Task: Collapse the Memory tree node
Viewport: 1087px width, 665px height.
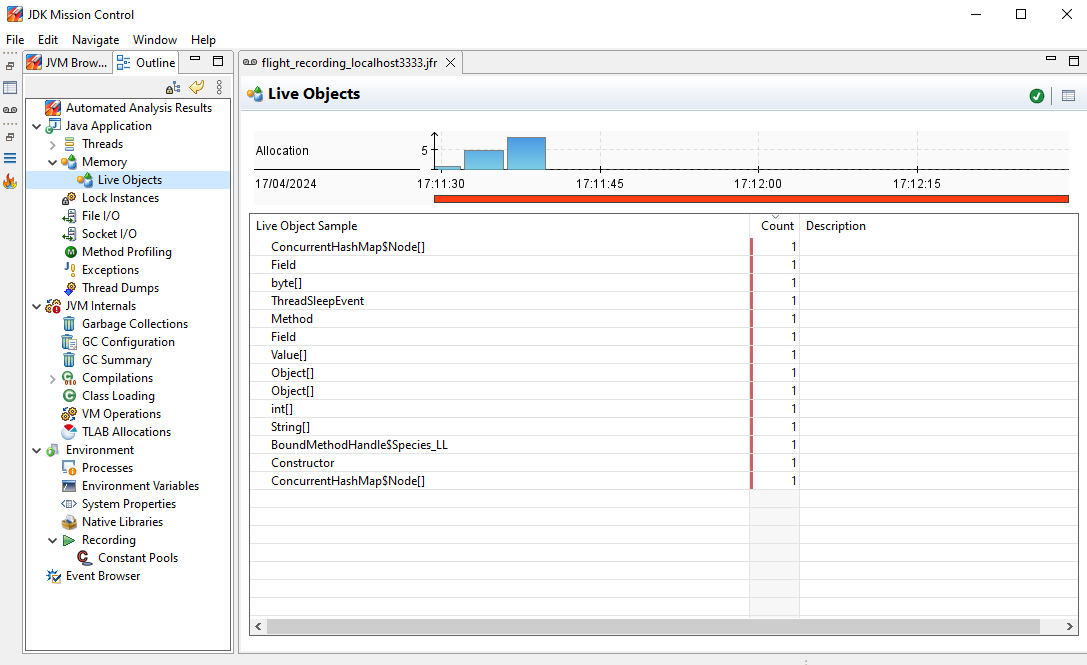Action: click(x=53, y=162)
